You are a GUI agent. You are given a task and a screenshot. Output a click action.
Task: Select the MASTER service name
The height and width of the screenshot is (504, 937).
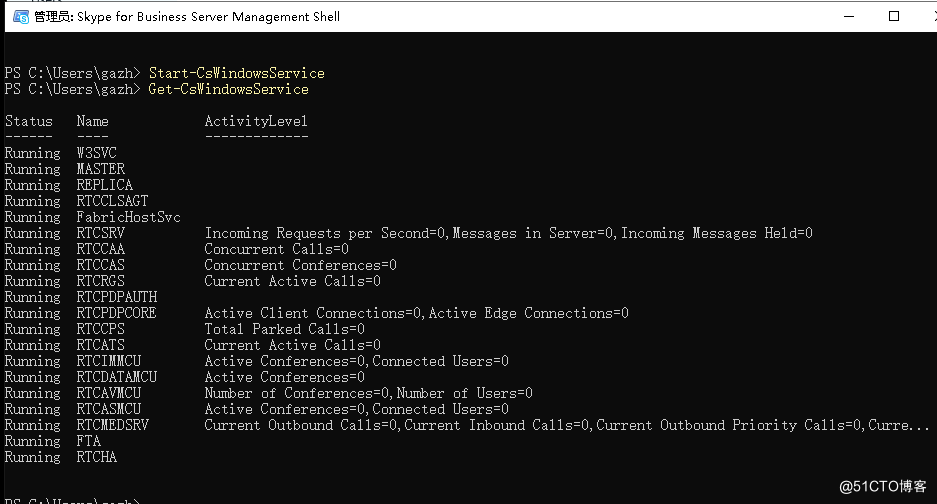[101, 169]
